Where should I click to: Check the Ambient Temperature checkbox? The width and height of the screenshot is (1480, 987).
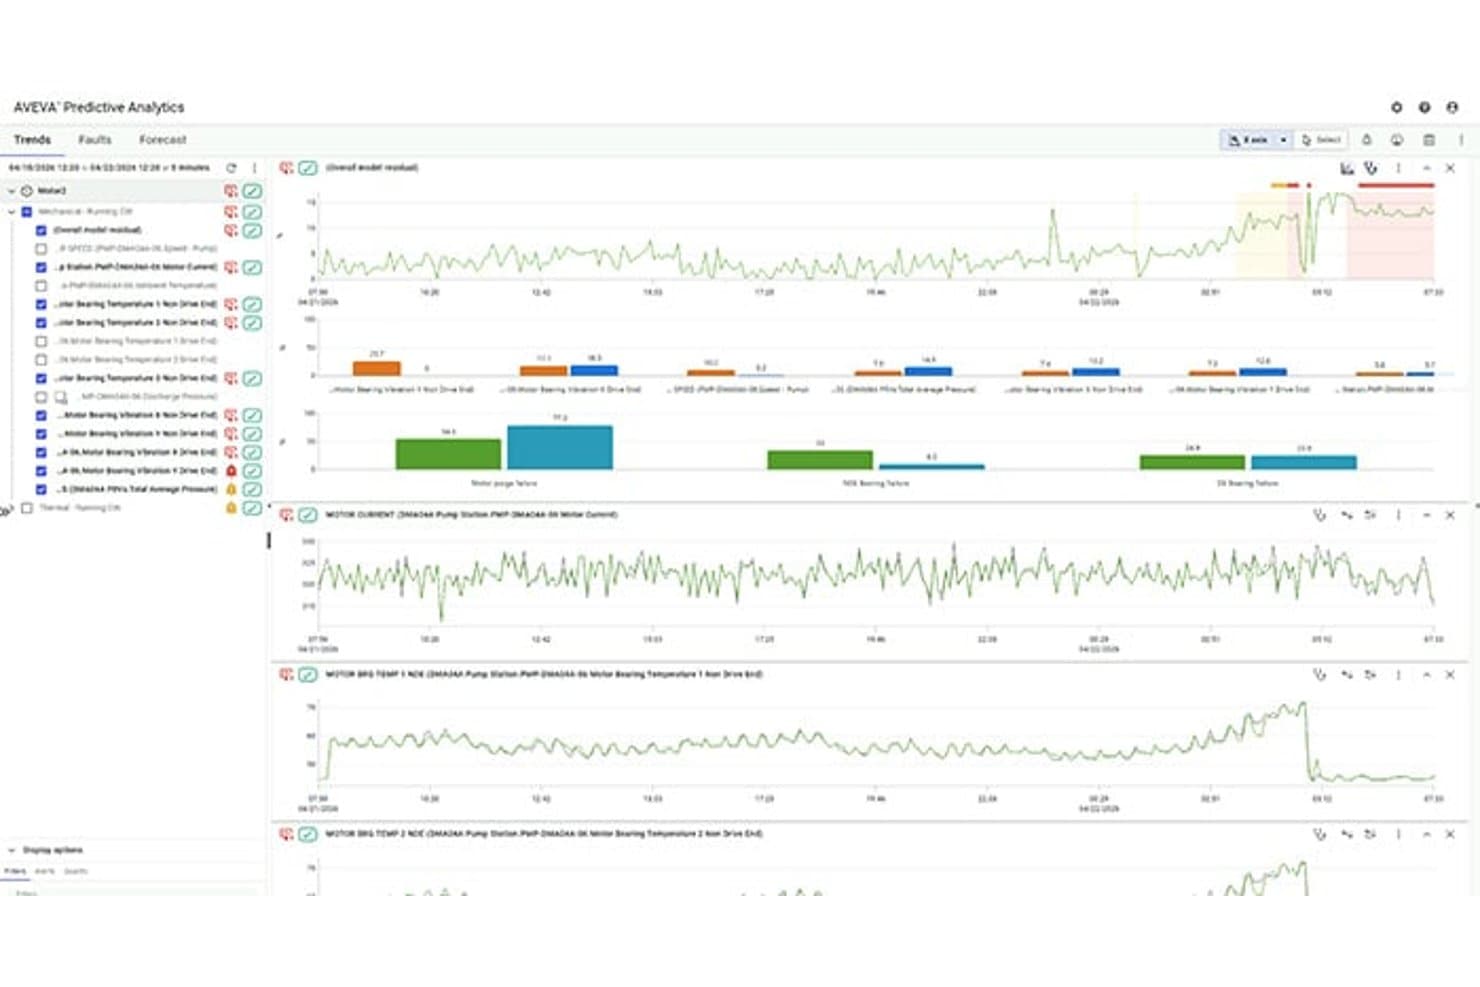click(41, 285)
